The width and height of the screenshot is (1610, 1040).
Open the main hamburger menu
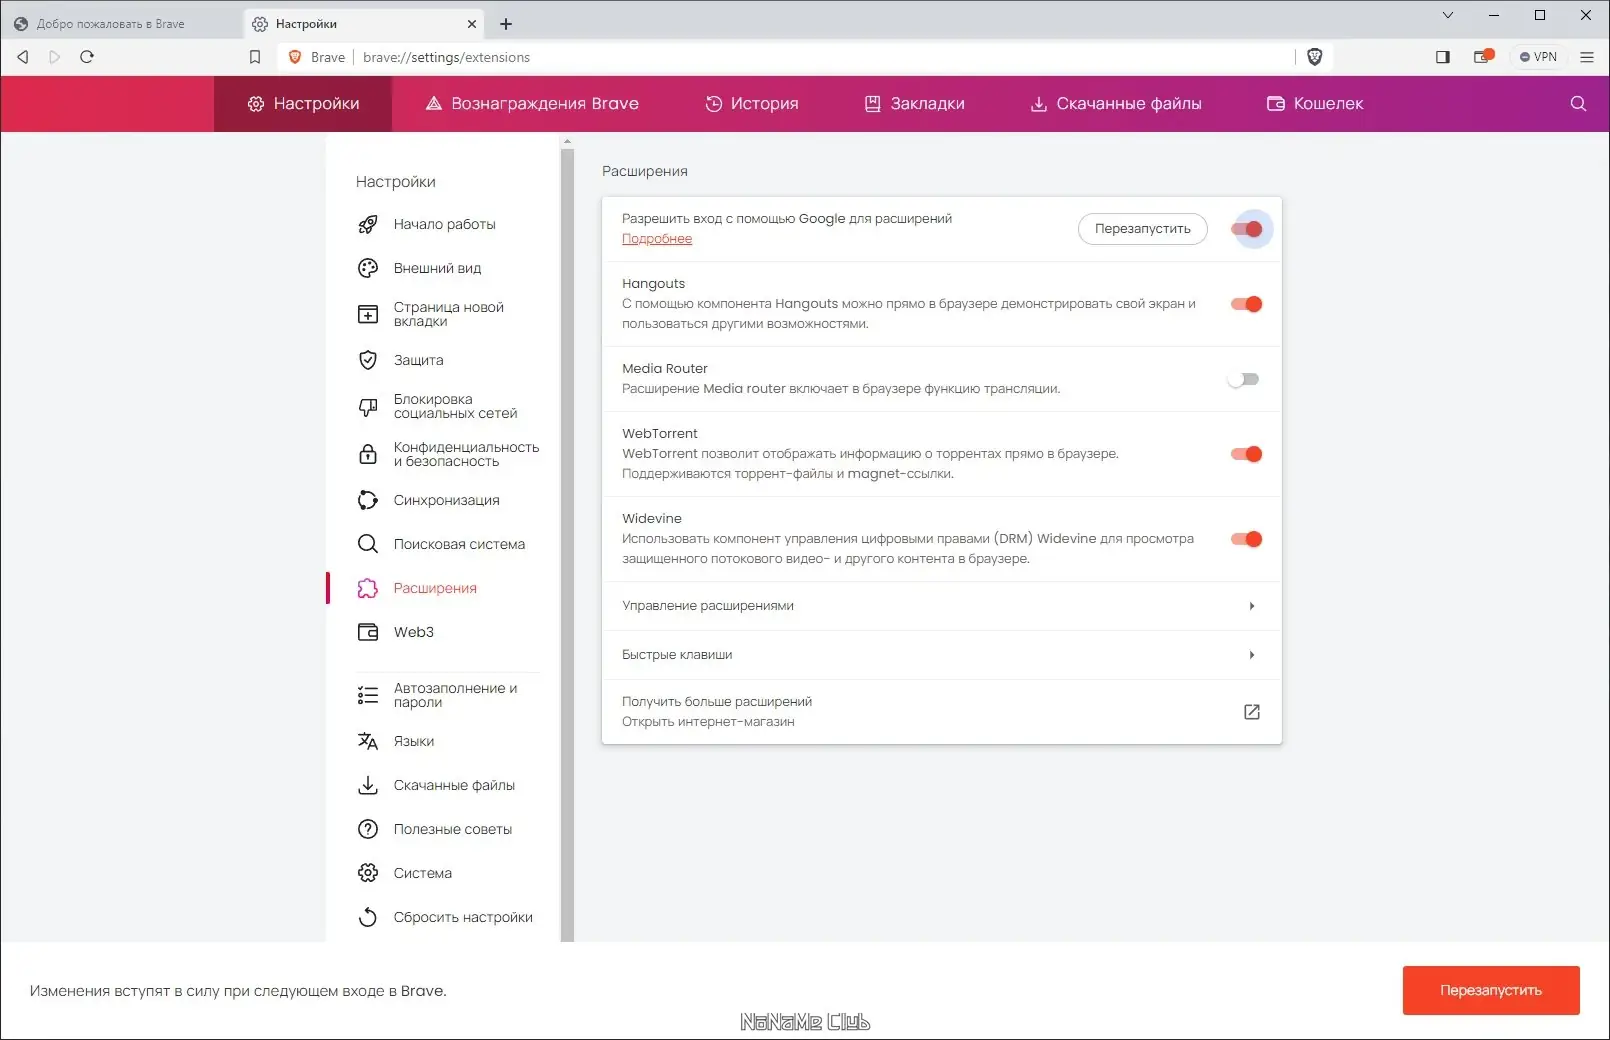[x=1587, y=57]
